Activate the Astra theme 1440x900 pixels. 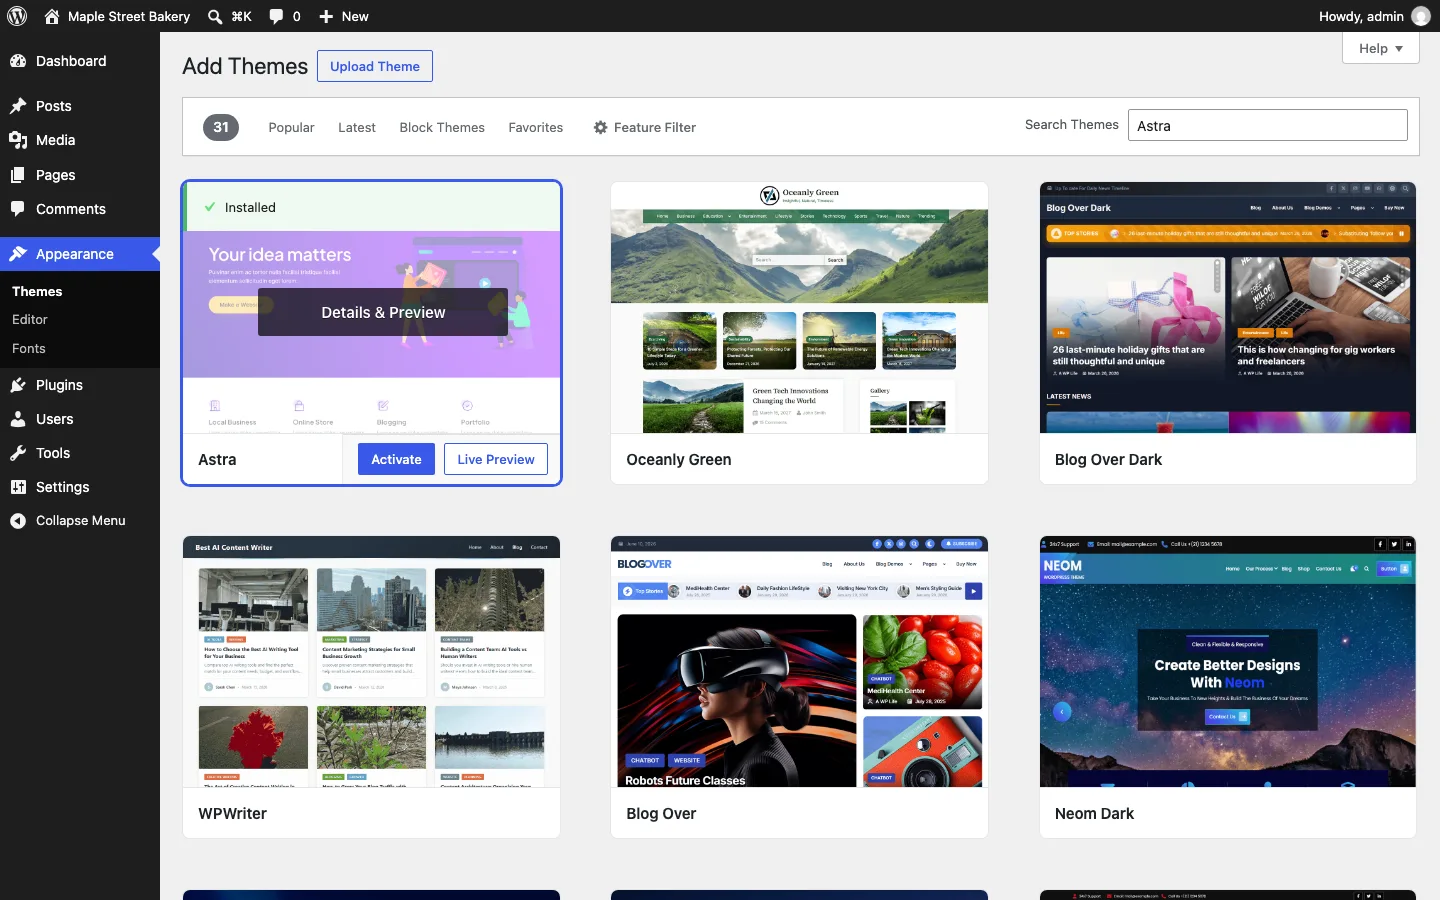coord(396,459)
